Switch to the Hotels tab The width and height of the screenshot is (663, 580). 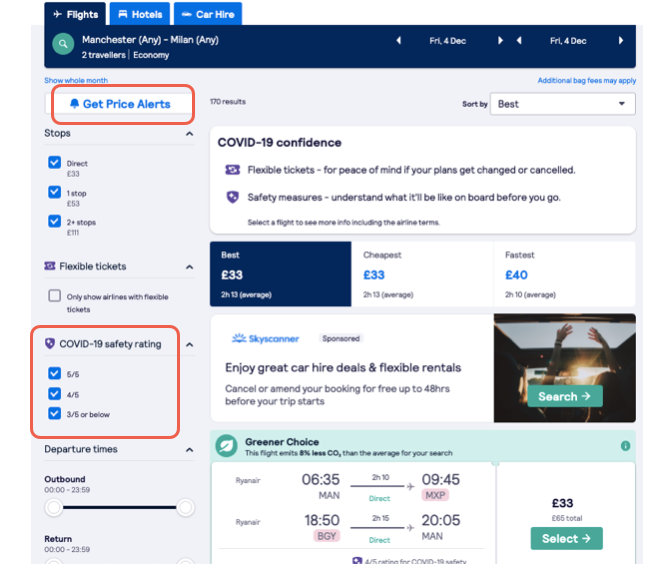click(140, 14)
